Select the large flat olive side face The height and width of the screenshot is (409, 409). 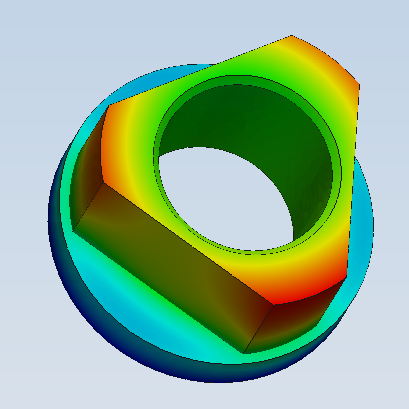point(173,267)
